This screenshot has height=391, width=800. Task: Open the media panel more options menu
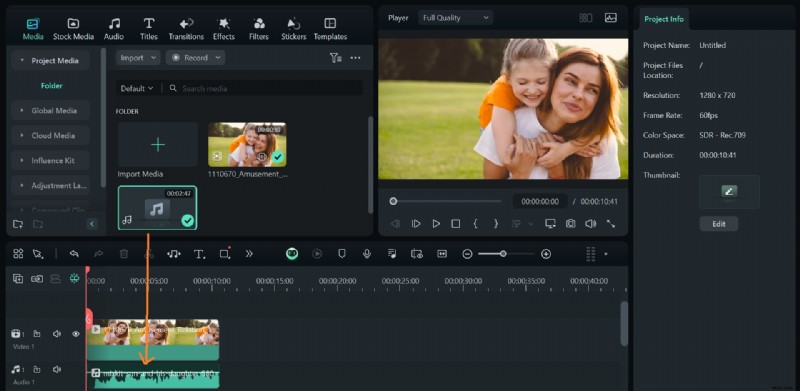356,58
